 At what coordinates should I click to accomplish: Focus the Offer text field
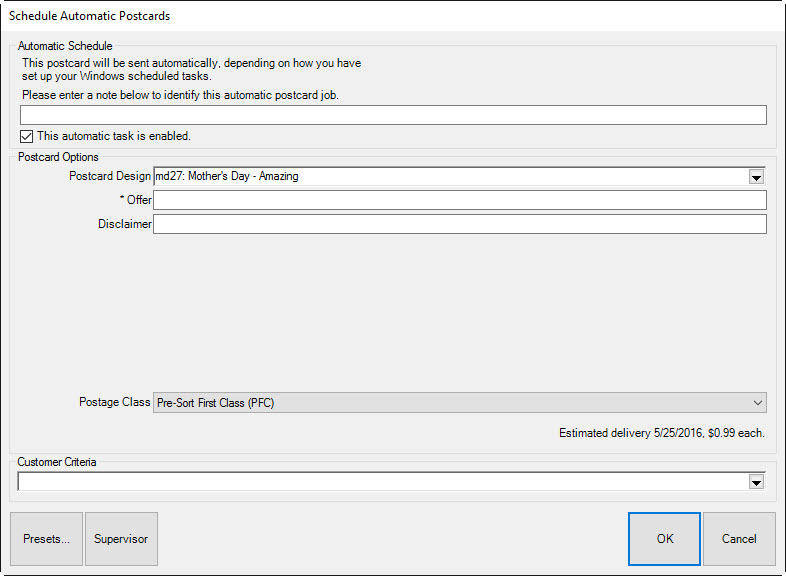click(x=459, y=200)
